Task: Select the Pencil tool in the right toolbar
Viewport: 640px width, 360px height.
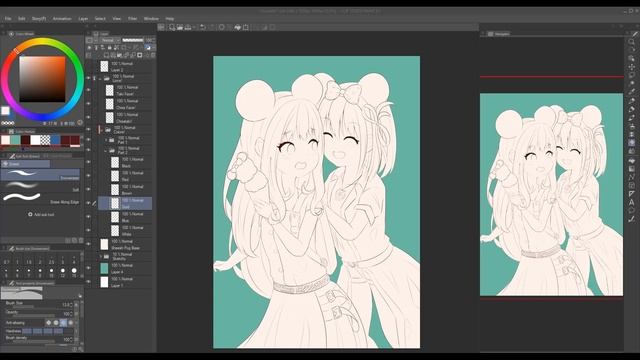Action: [631, 109]
